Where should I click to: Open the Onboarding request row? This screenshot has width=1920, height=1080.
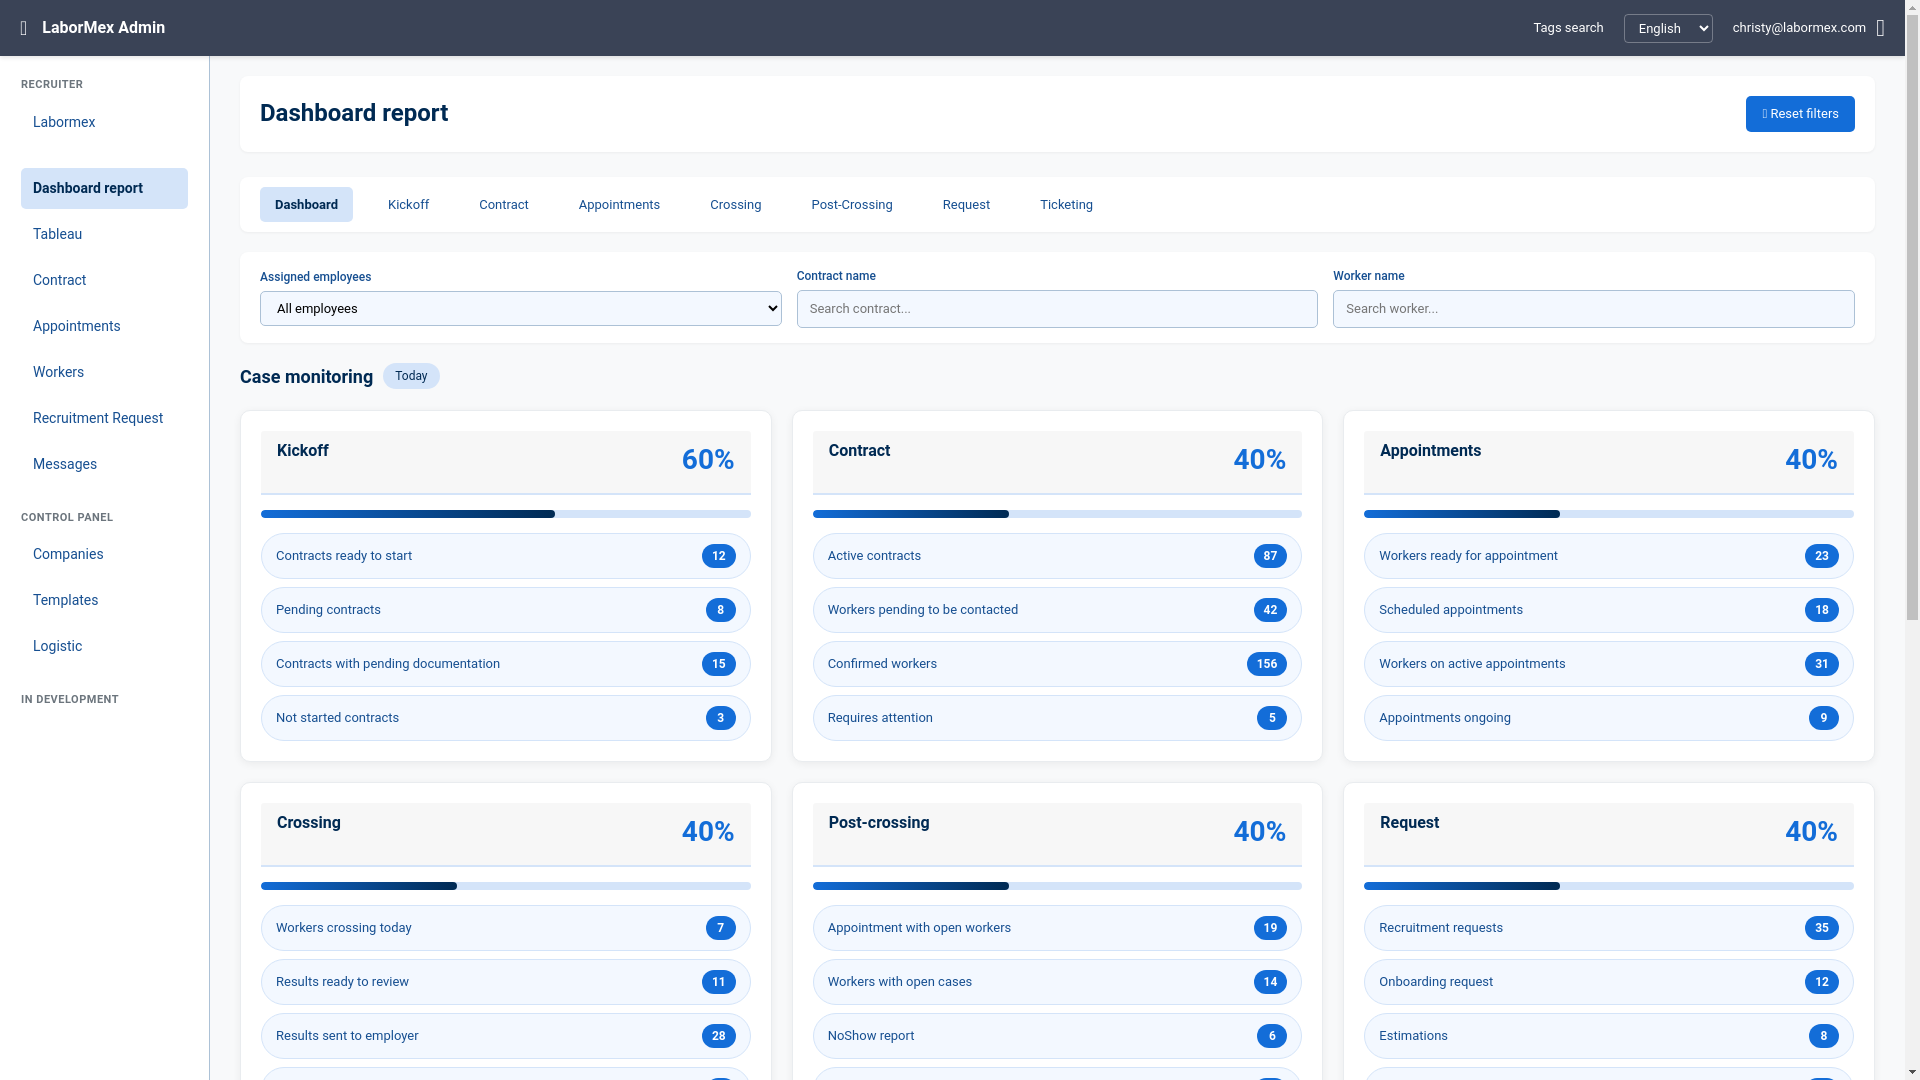click(x=1608, y=982)
